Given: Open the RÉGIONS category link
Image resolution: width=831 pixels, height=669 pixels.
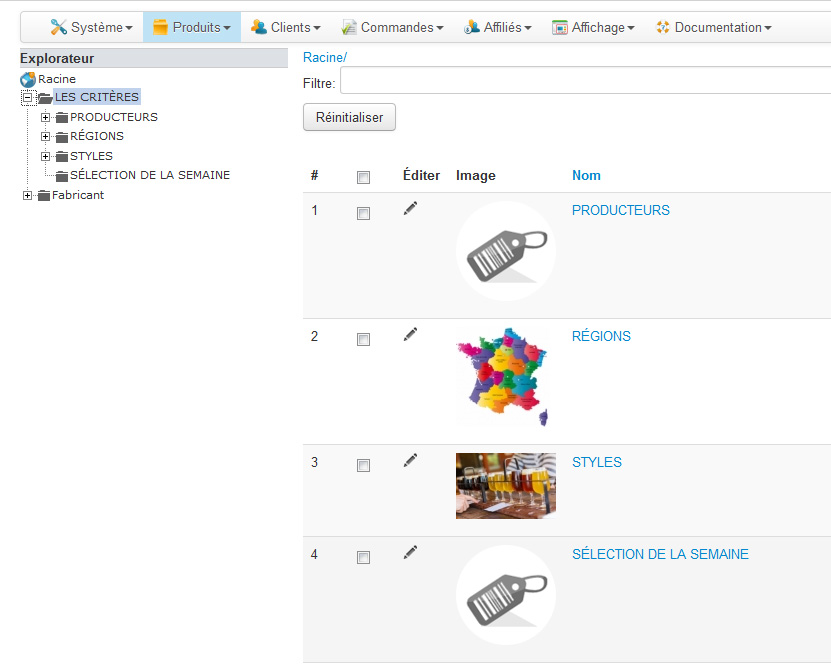Looking at the screenshot, I should (601, 336).
